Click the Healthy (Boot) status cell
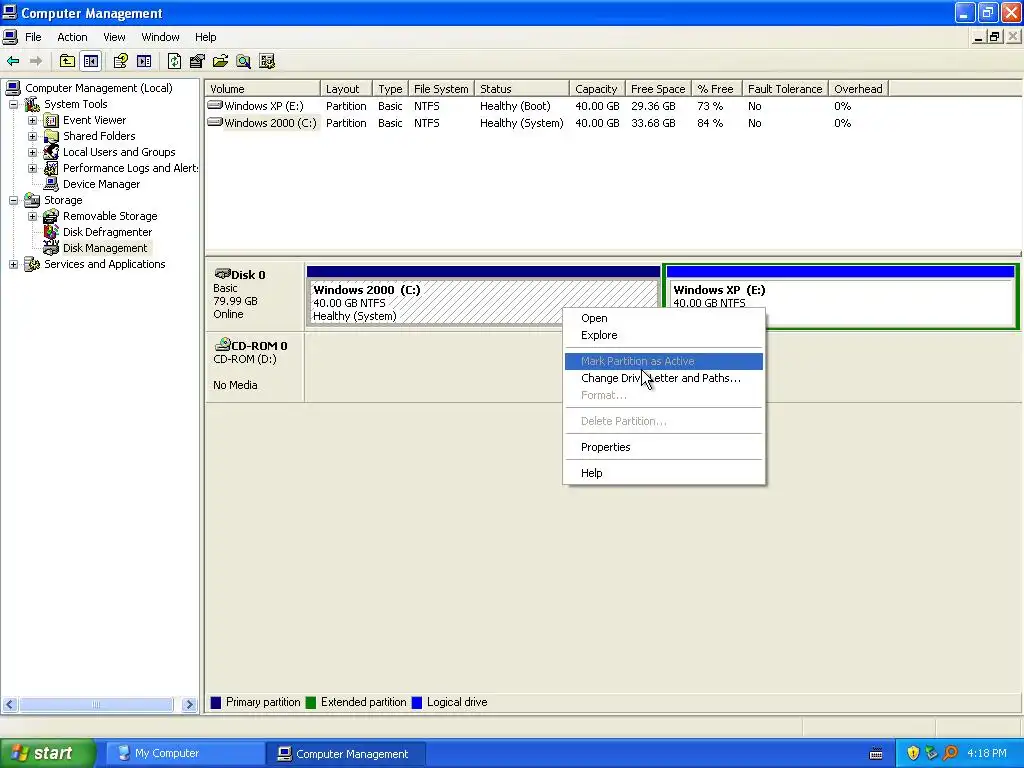Image resolution: width=1024 pixels, height=768 pixels. [x=515, y=106]
